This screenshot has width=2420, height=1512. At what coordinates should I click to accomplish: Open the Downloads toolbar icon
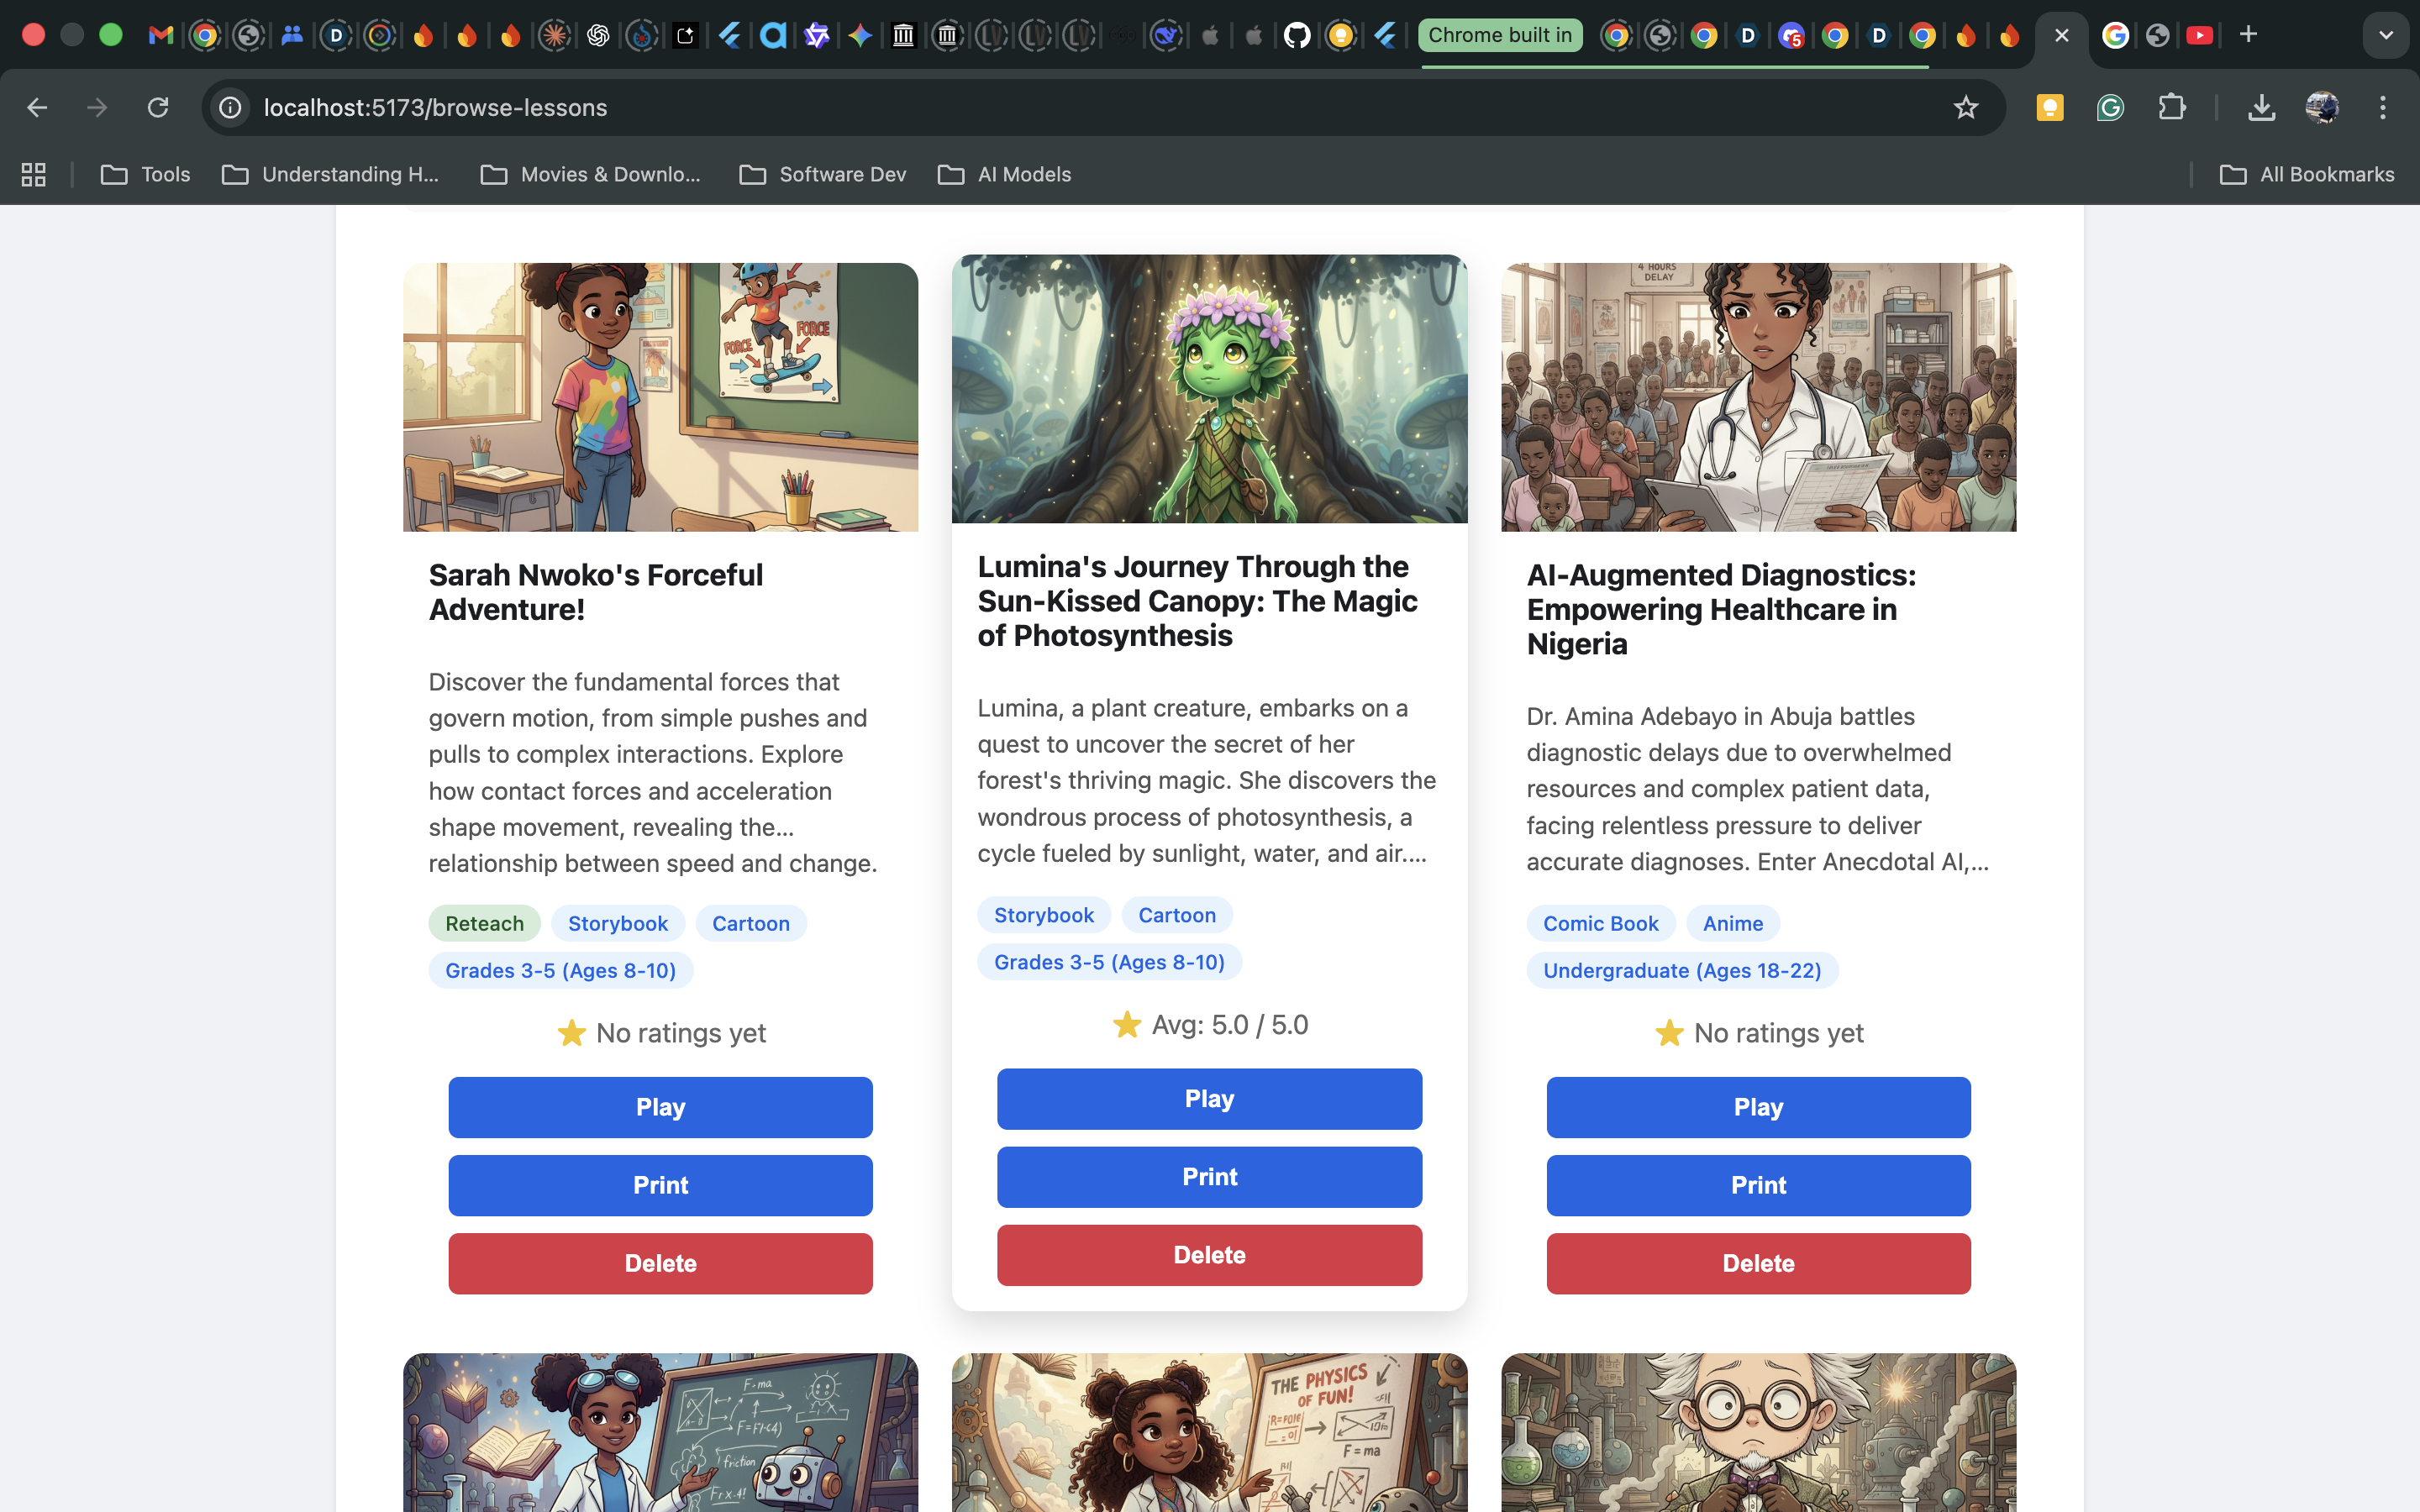coord(2261,107)
